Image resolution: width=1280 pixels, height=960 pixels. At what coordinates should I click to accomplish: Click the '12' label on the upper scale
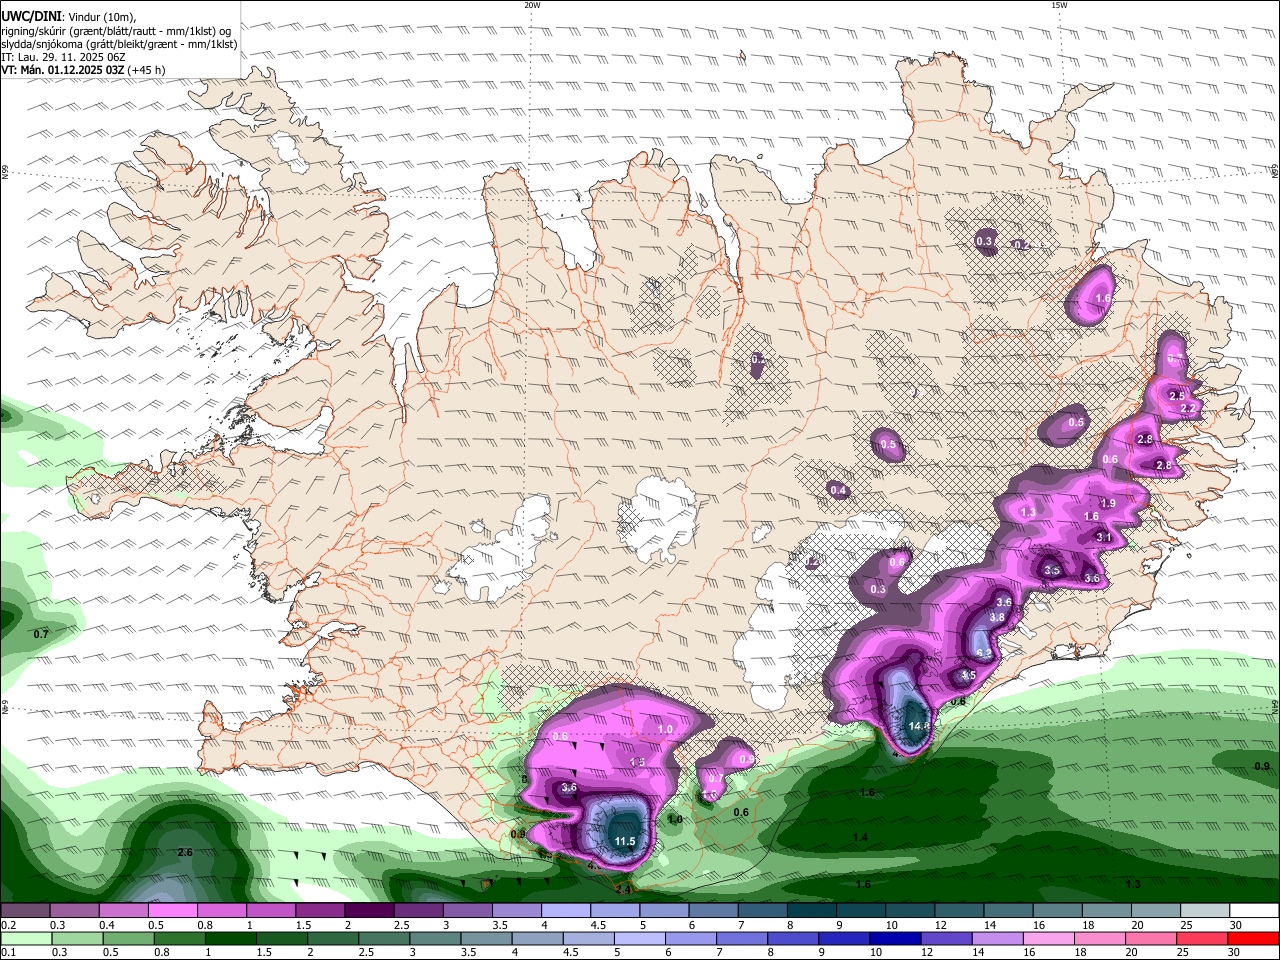[x=940, y=925]
